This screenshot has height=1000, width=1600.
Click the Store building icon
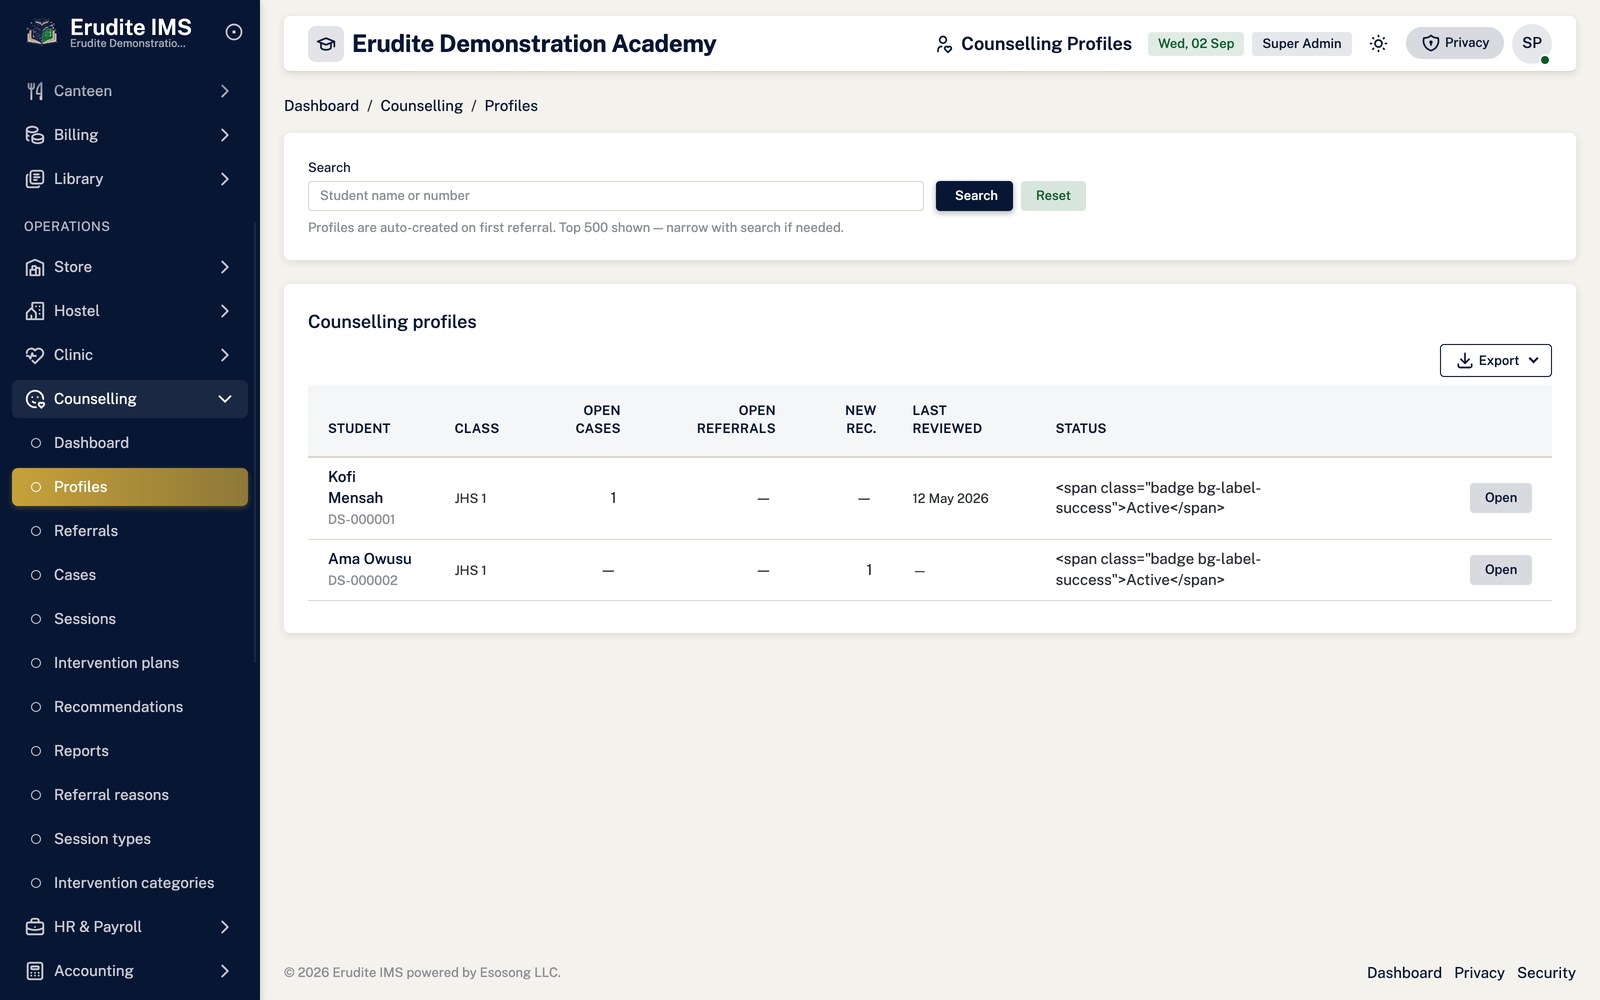(x=35, y=267)
